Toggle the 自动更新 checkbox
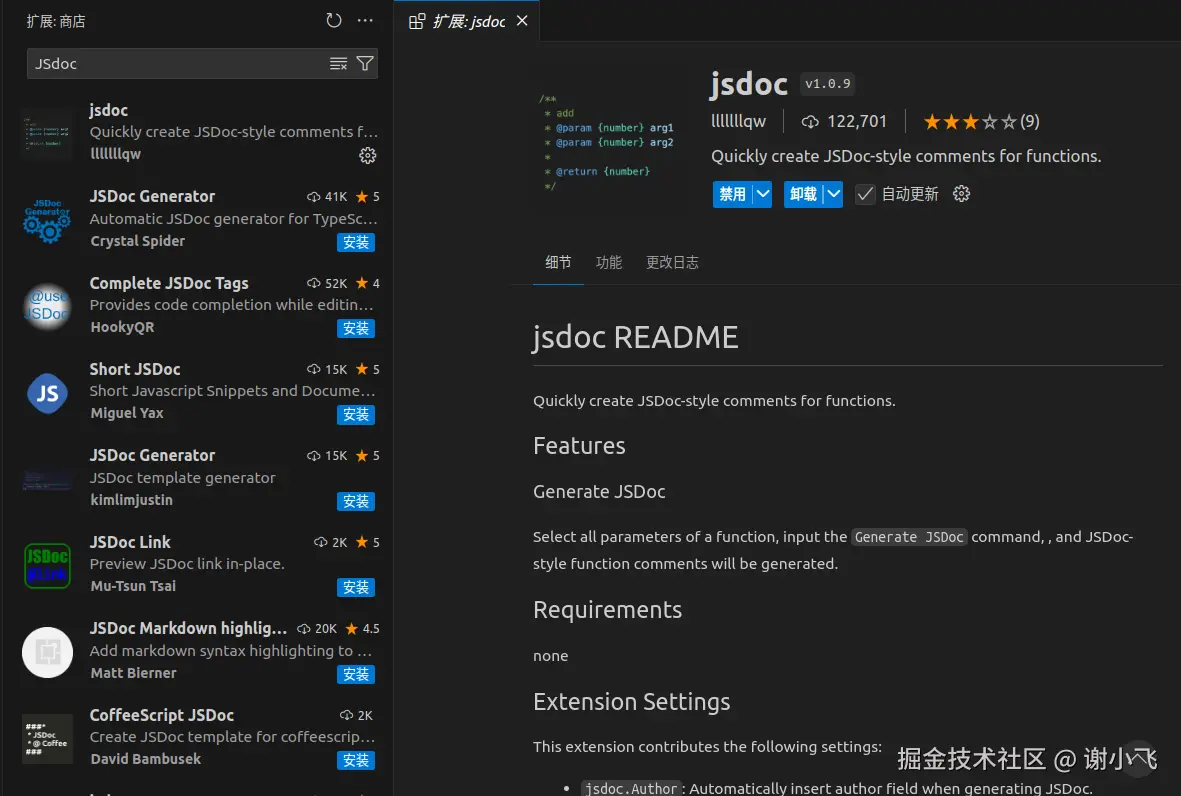This screenshot has height=796, width=1181. click(x=865, y=194)
